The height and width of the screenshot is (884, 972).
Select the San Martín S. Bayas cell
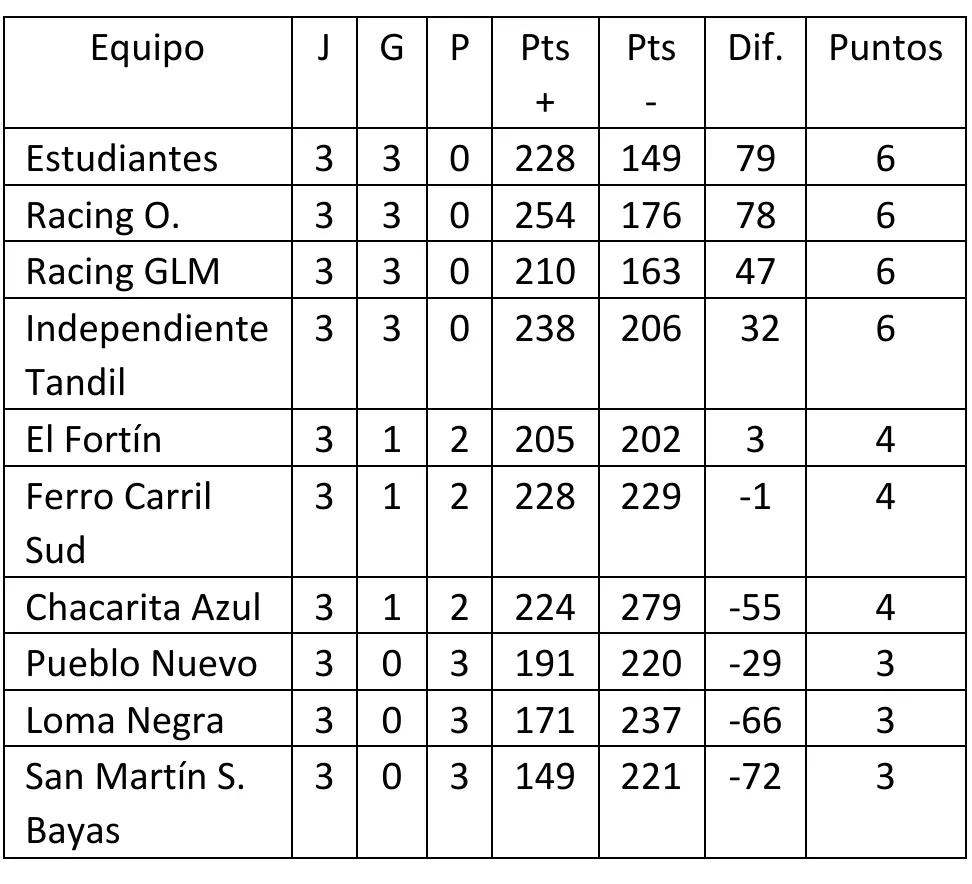(x=134, y=802)
